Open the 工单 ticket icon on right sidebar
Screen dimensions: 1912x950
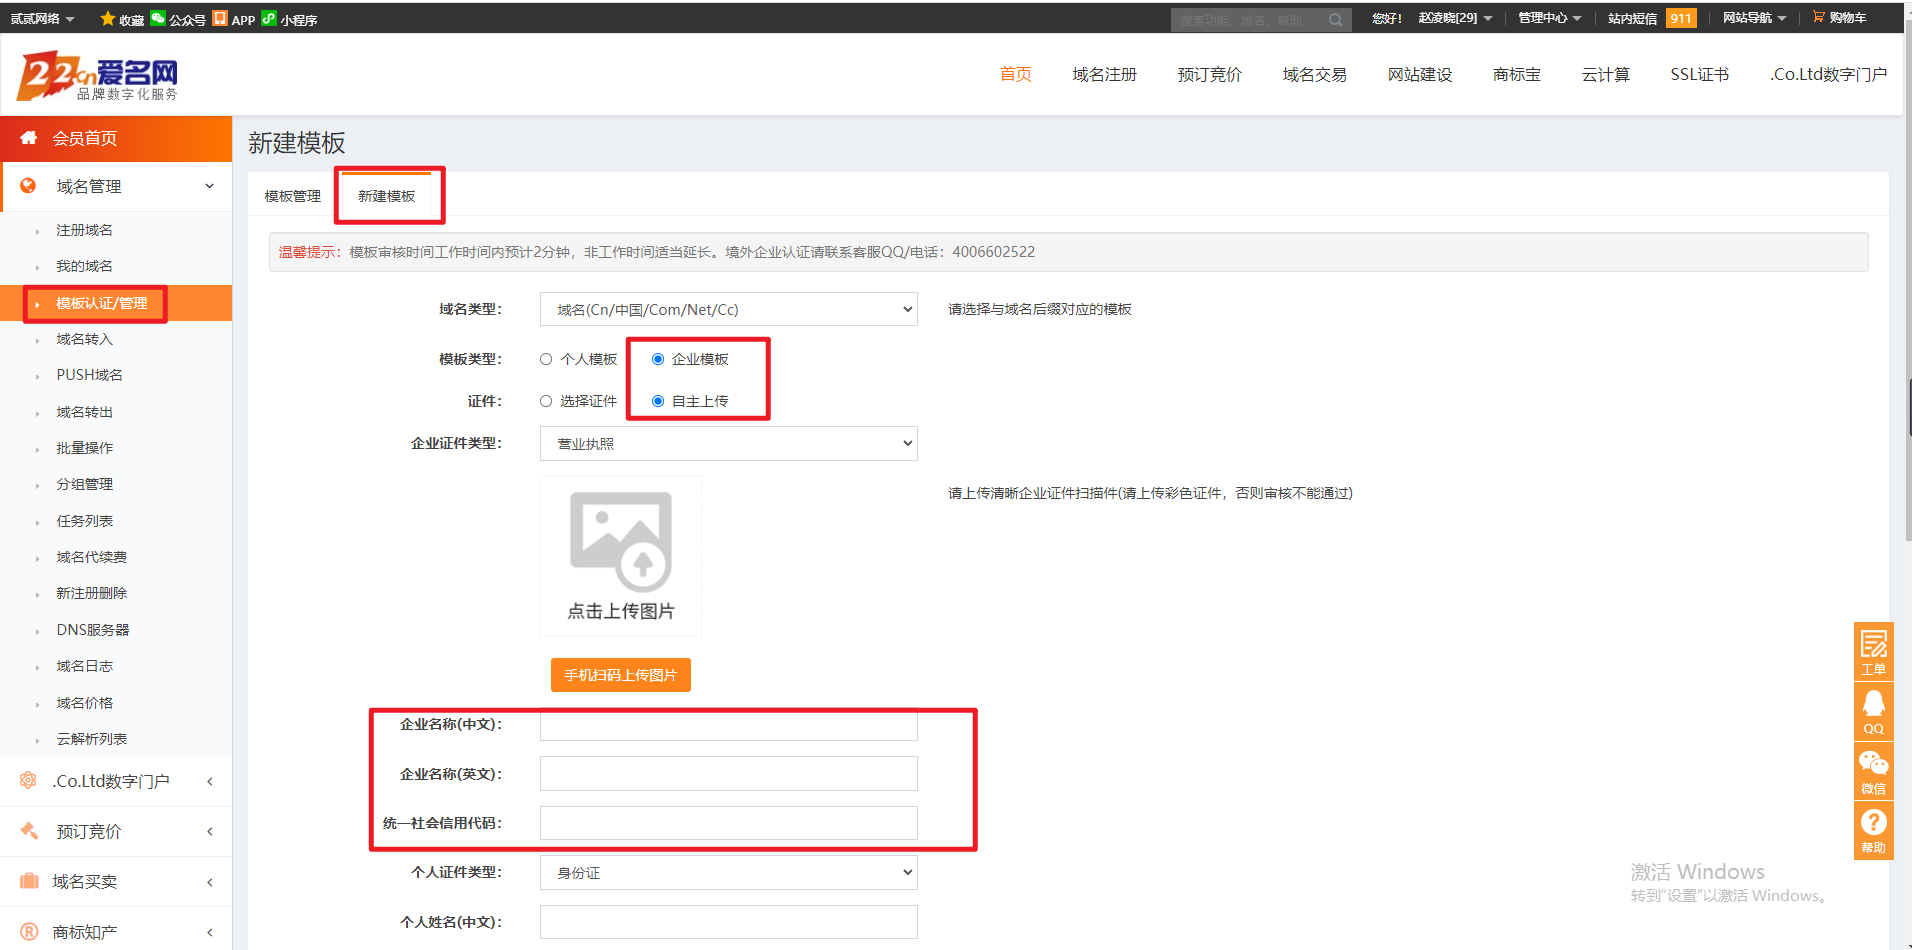pyautogui.click(x=1873, y=650)
